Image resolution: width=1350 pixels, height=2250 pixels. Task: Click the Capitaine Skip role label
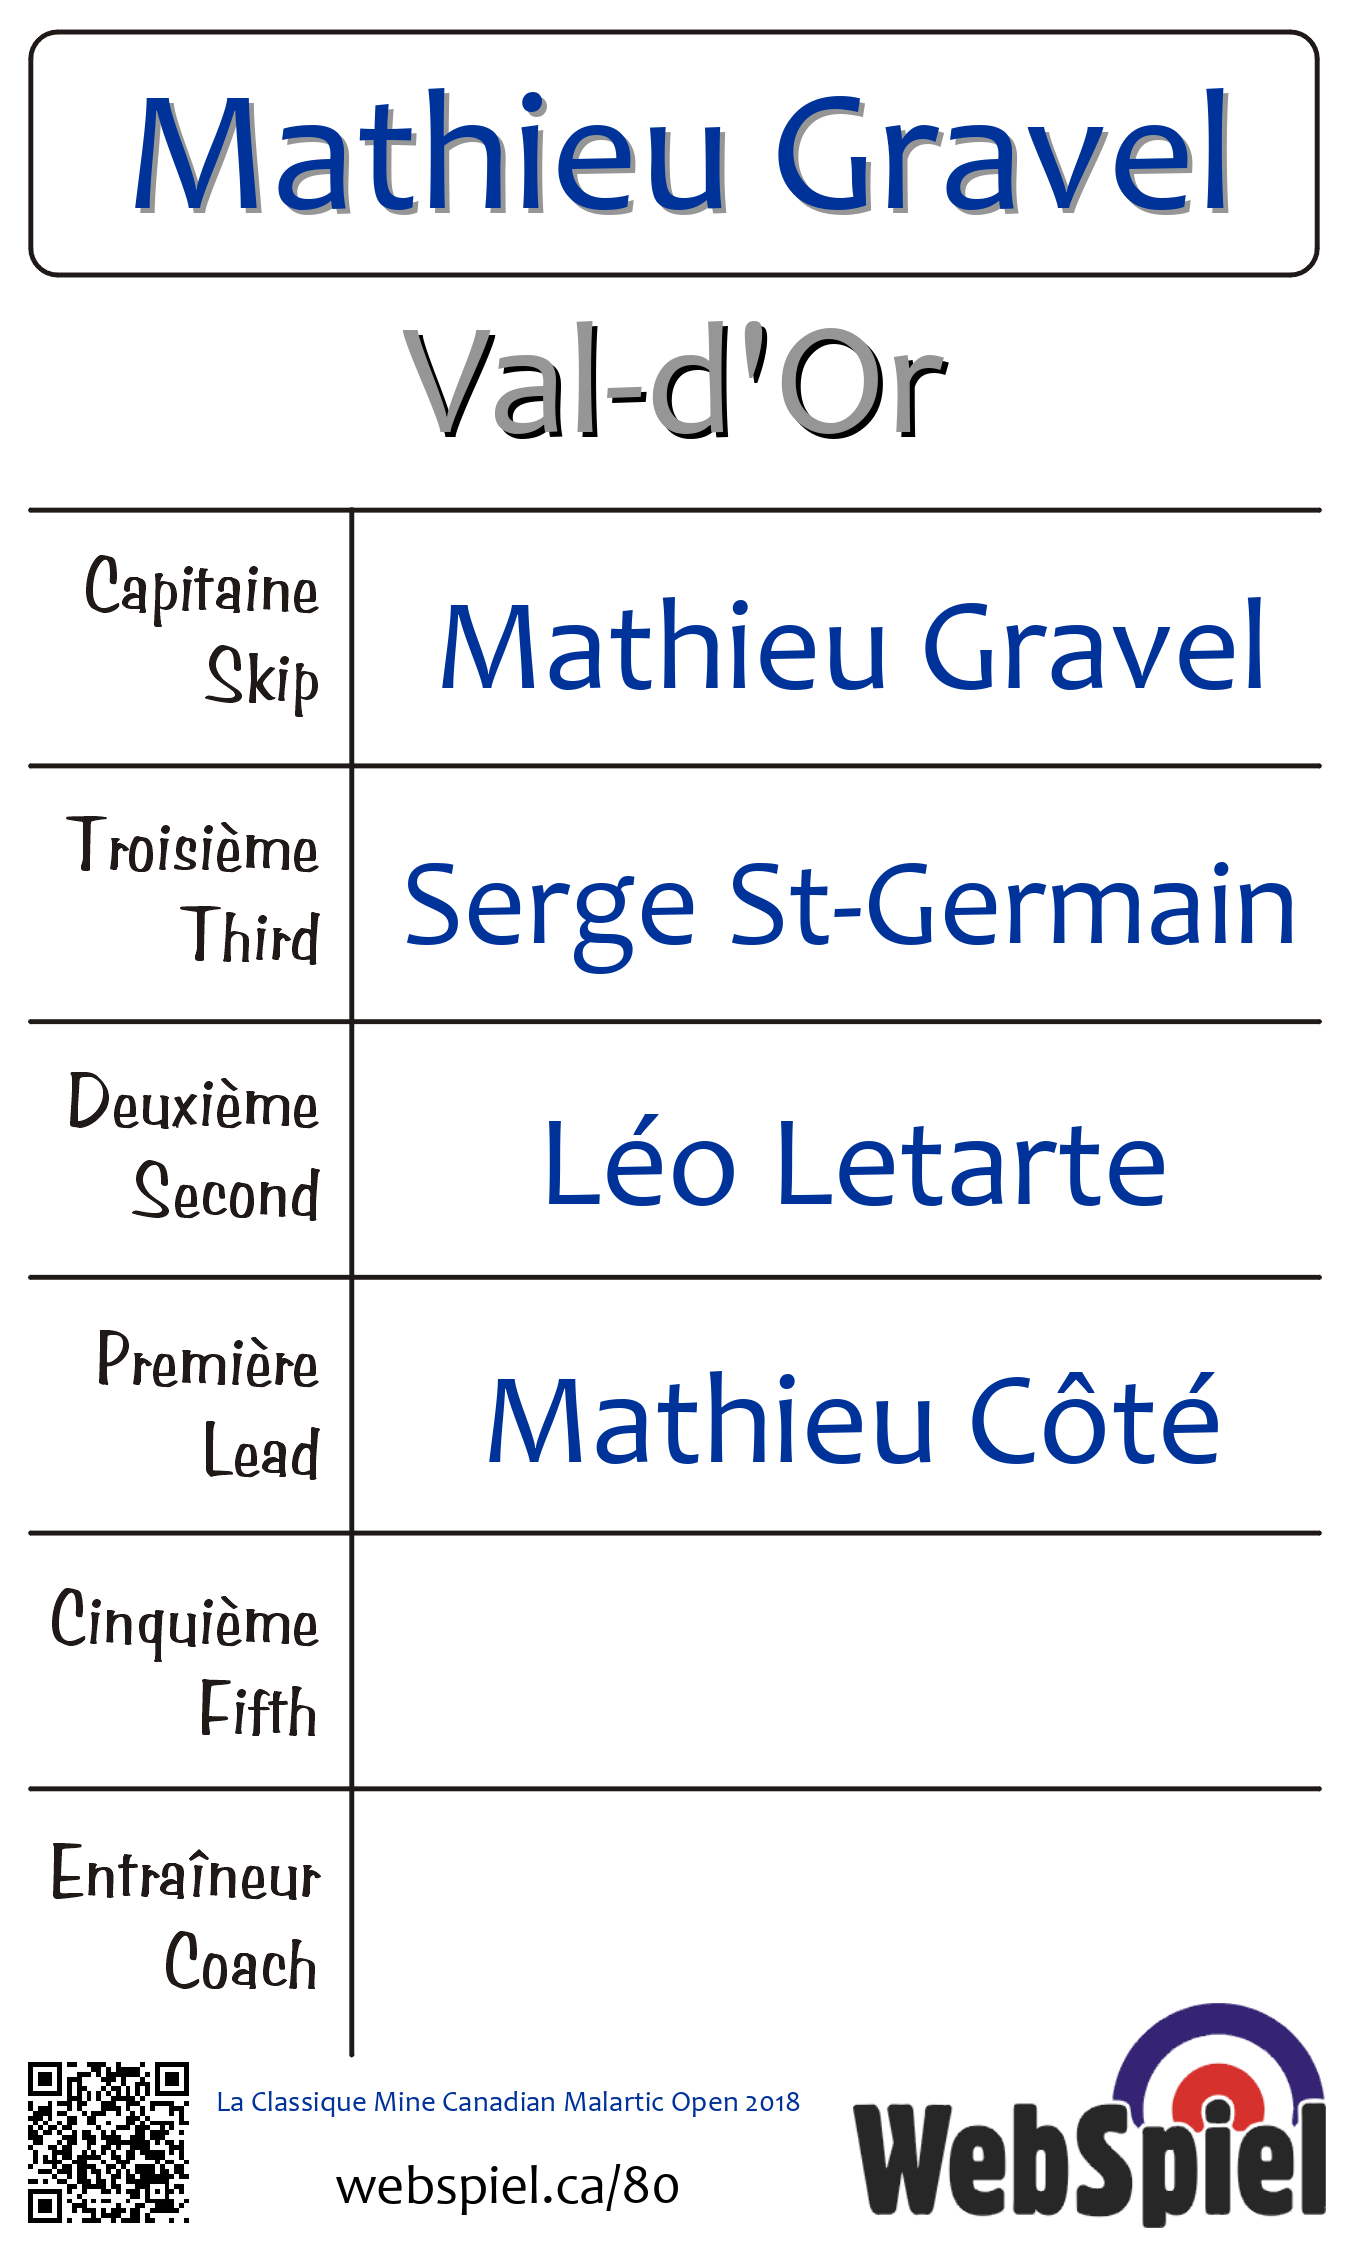point(202,633)
